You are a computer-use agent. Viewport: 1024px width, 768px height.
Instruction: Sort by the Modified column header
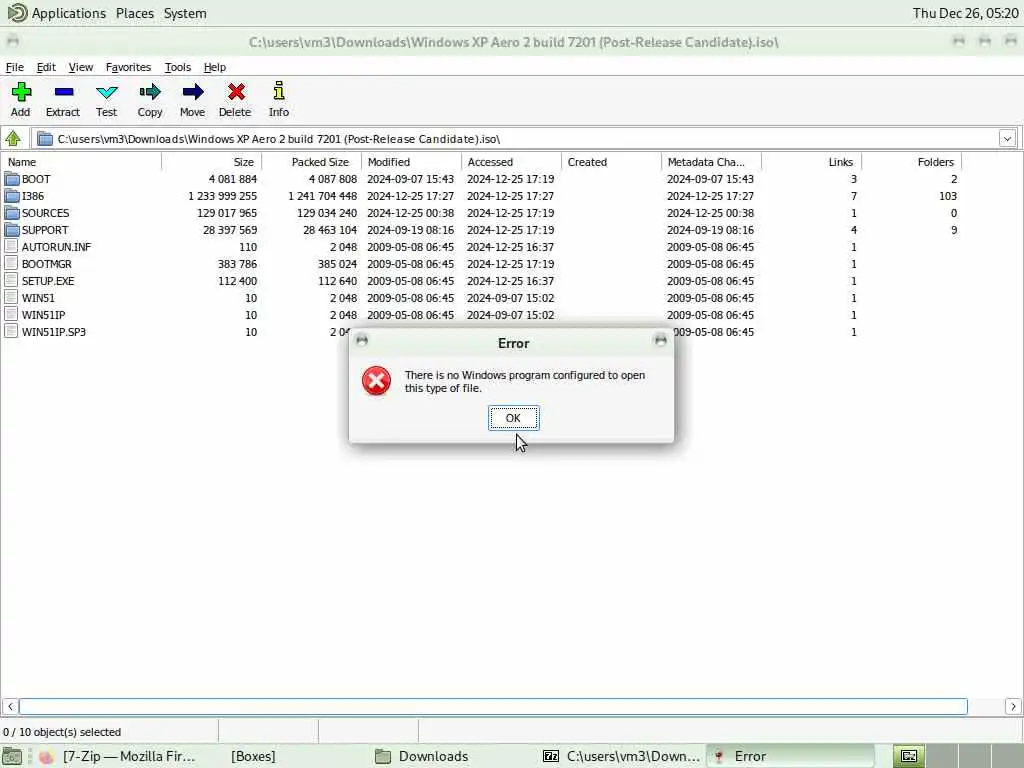click(411, 162)
